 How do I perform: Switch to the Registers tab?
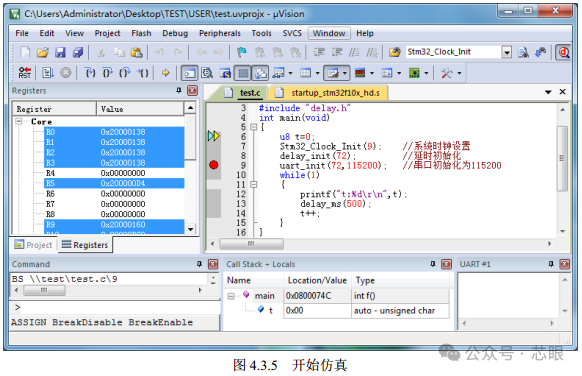click(x=85, y=245)
